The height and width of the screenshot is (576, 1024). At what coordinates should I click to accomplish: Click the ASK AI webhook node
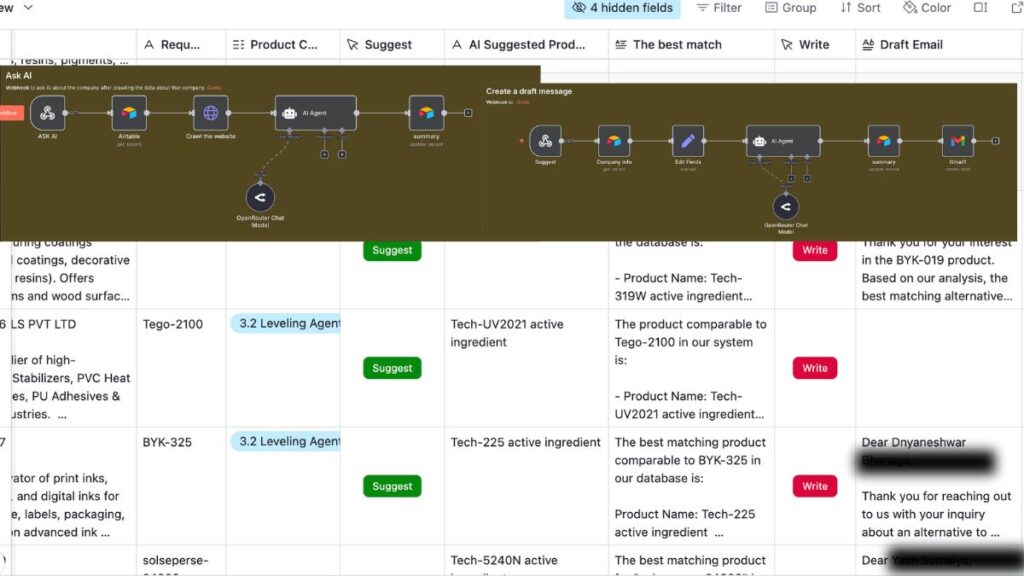pyautogui.click(x=47, y=113)
